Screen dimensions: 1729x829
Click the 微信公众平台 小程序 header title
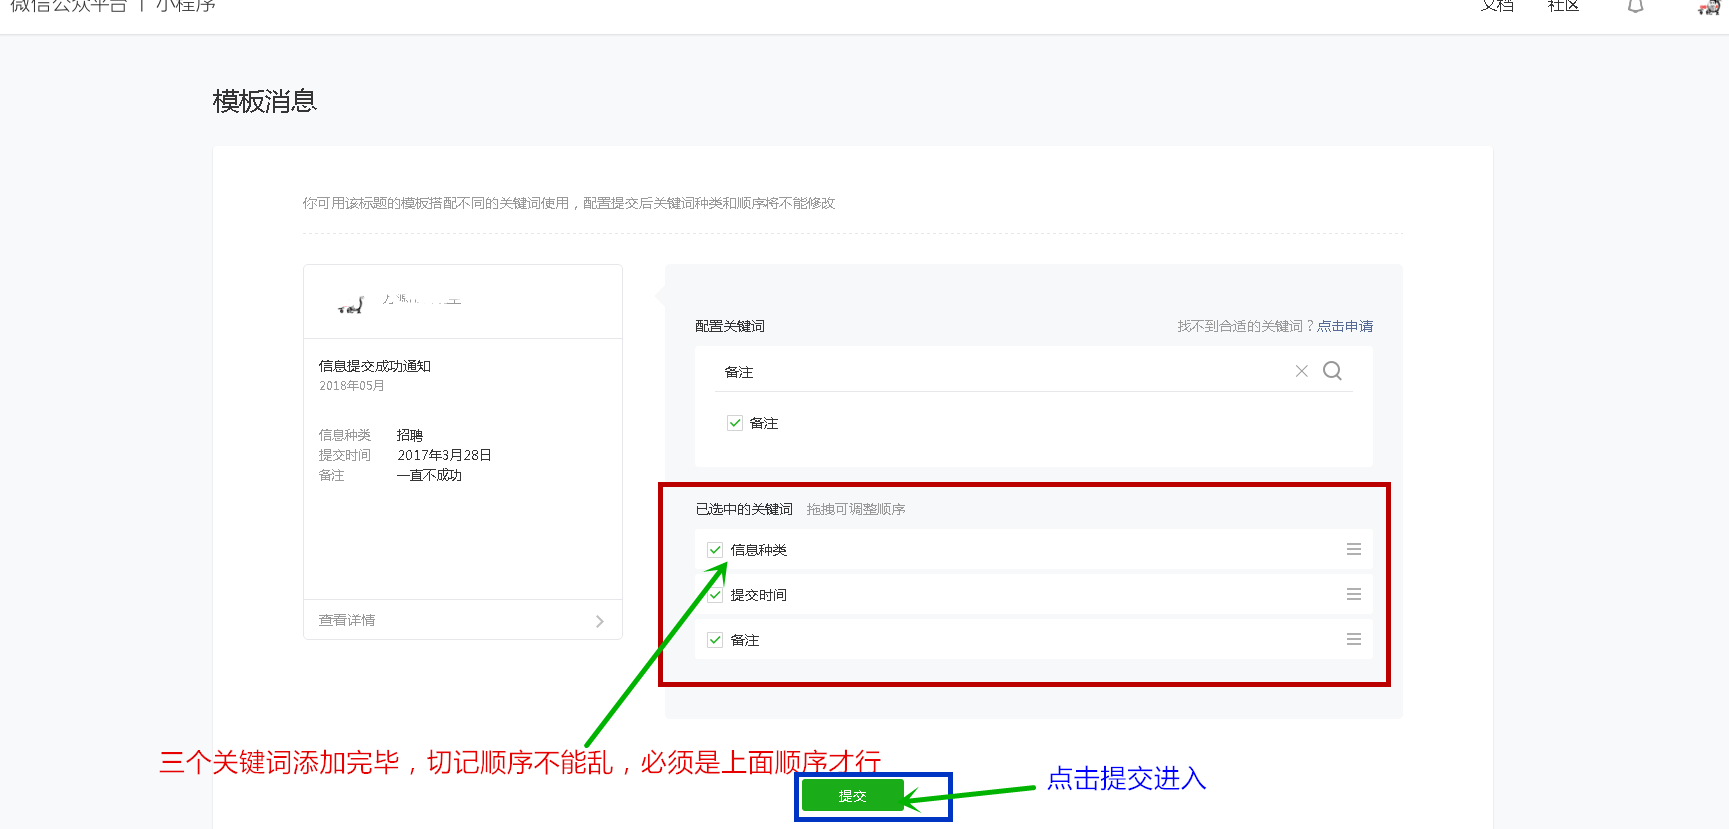112,7
